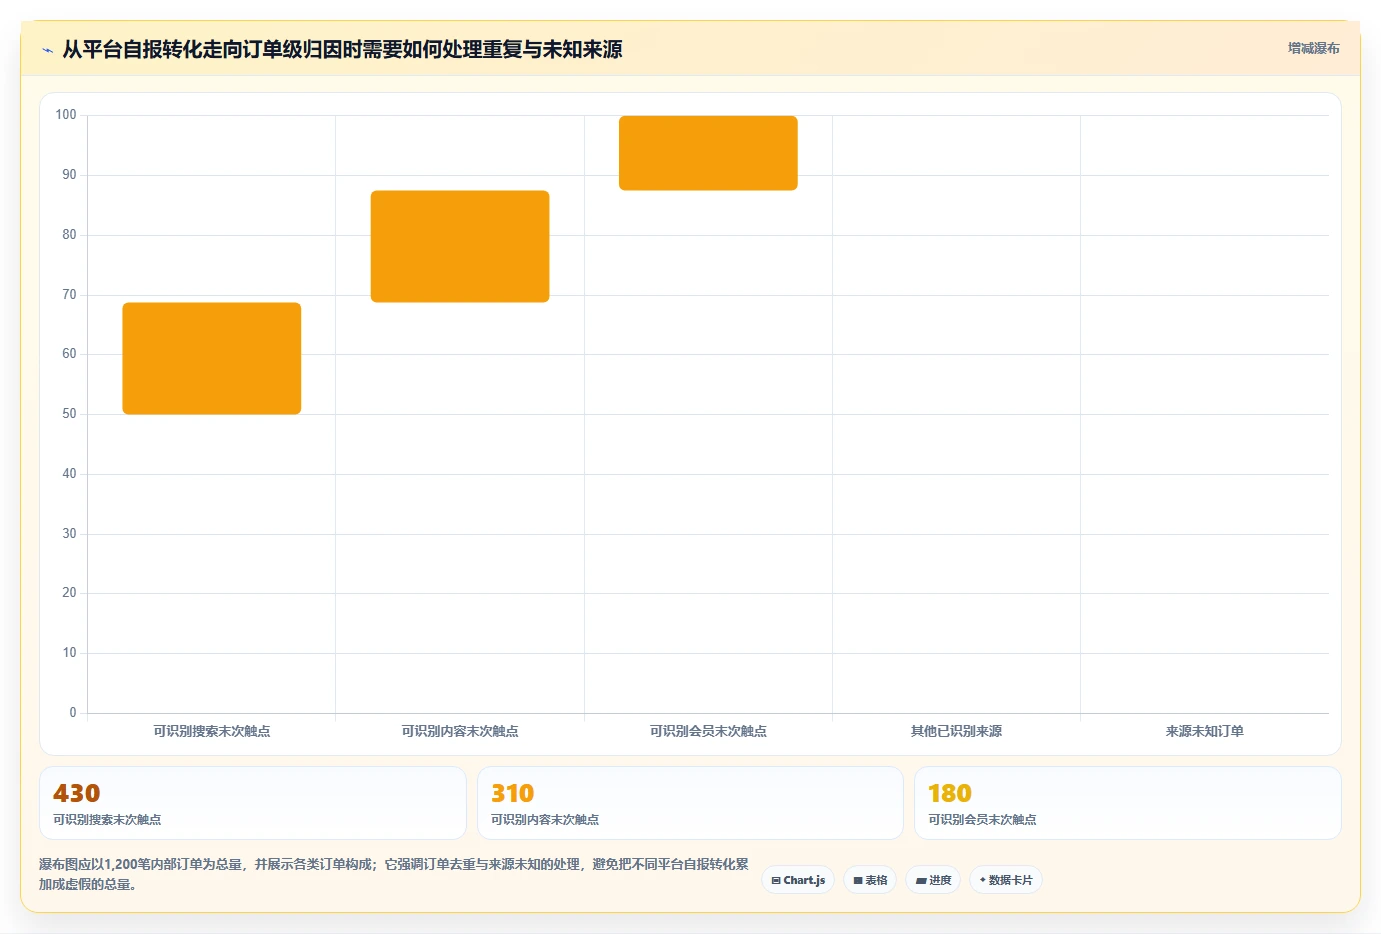Click the 可识别内容末次触点 waterfall bar
Screen dimensions: 1381x934
tap(460, 246)
